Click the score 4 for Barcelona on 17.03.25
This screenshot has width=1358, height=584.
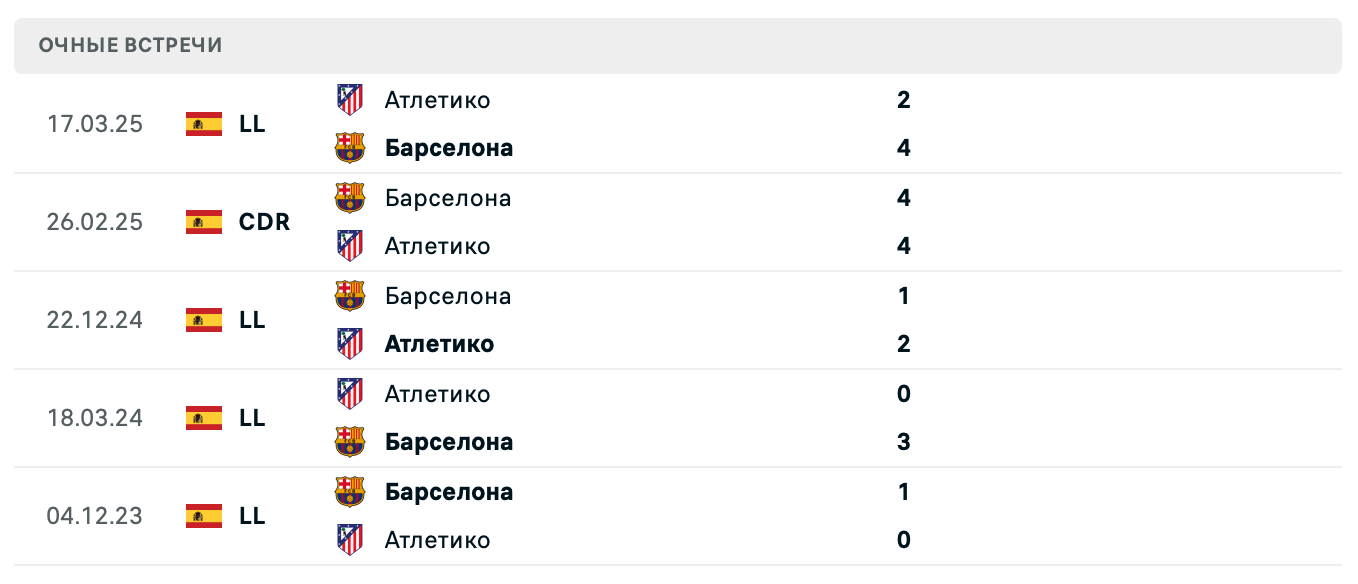pyautogui.click(x=904, y=148)
